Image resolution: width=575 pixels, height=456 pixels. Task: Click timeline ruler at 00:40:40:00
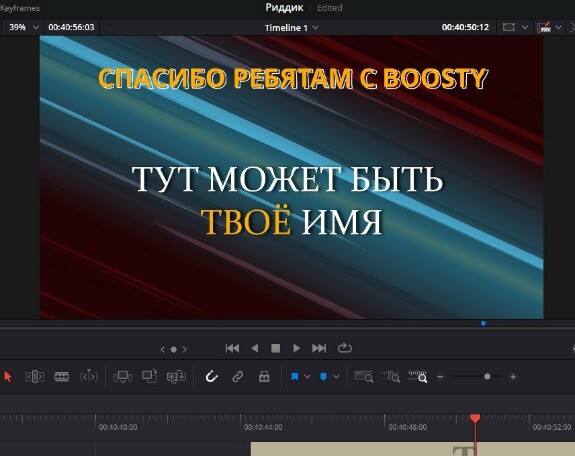coord(117,427)
